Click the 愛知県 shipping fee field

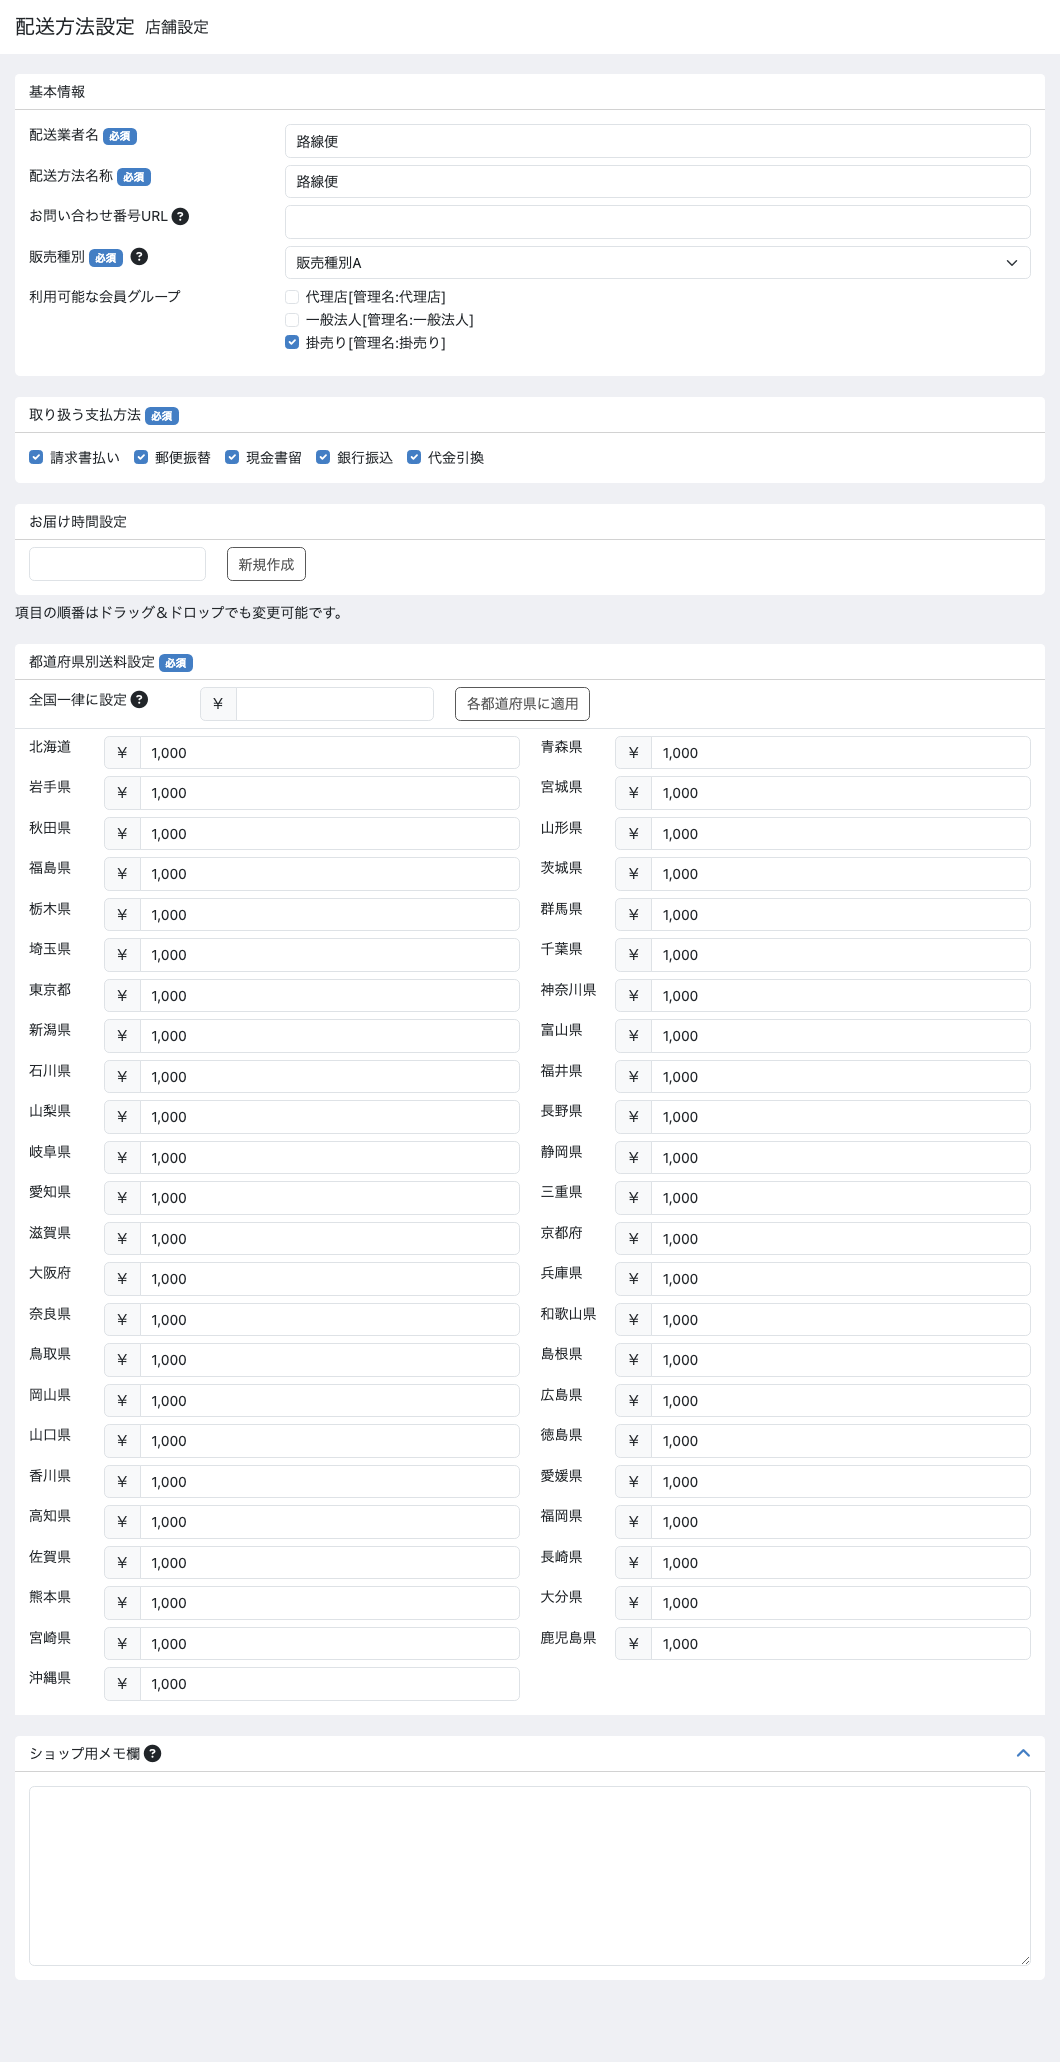(329, 1198)
